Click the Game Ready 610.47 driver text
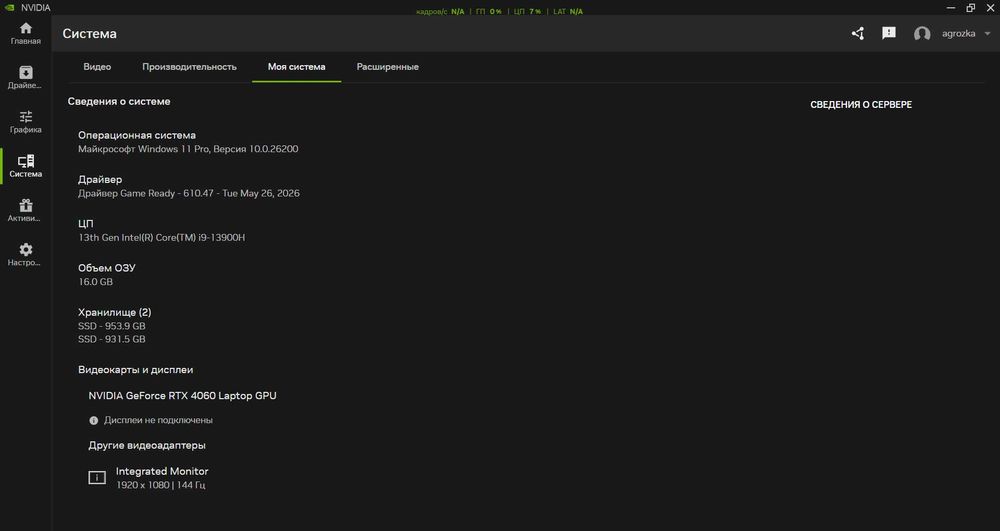This screenshot has height=531, width=1000. pyautogui.click(x=189, y=193)
